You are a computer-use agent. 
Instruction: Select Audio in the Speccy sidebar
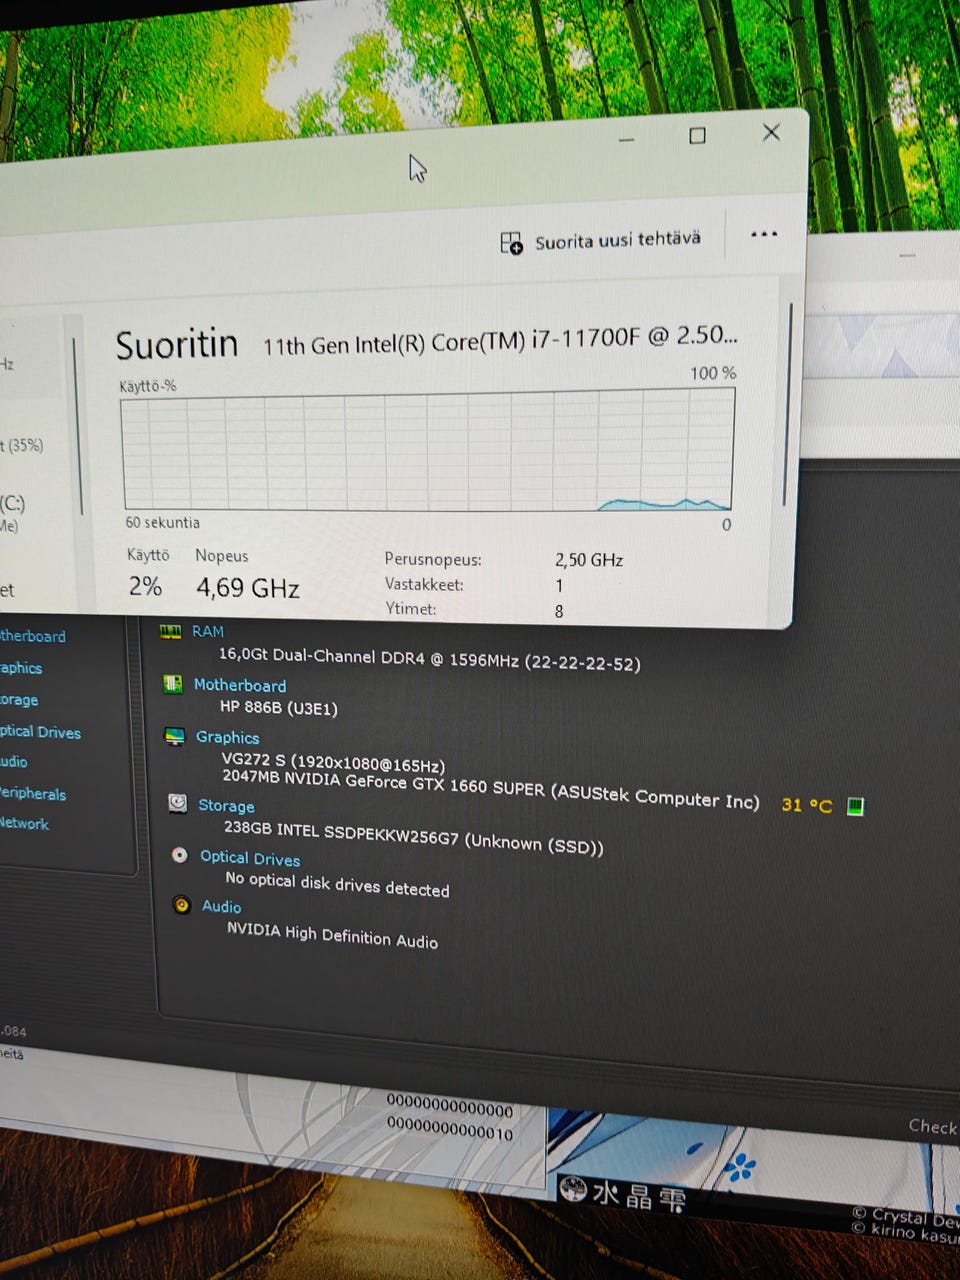coord(14,762)
